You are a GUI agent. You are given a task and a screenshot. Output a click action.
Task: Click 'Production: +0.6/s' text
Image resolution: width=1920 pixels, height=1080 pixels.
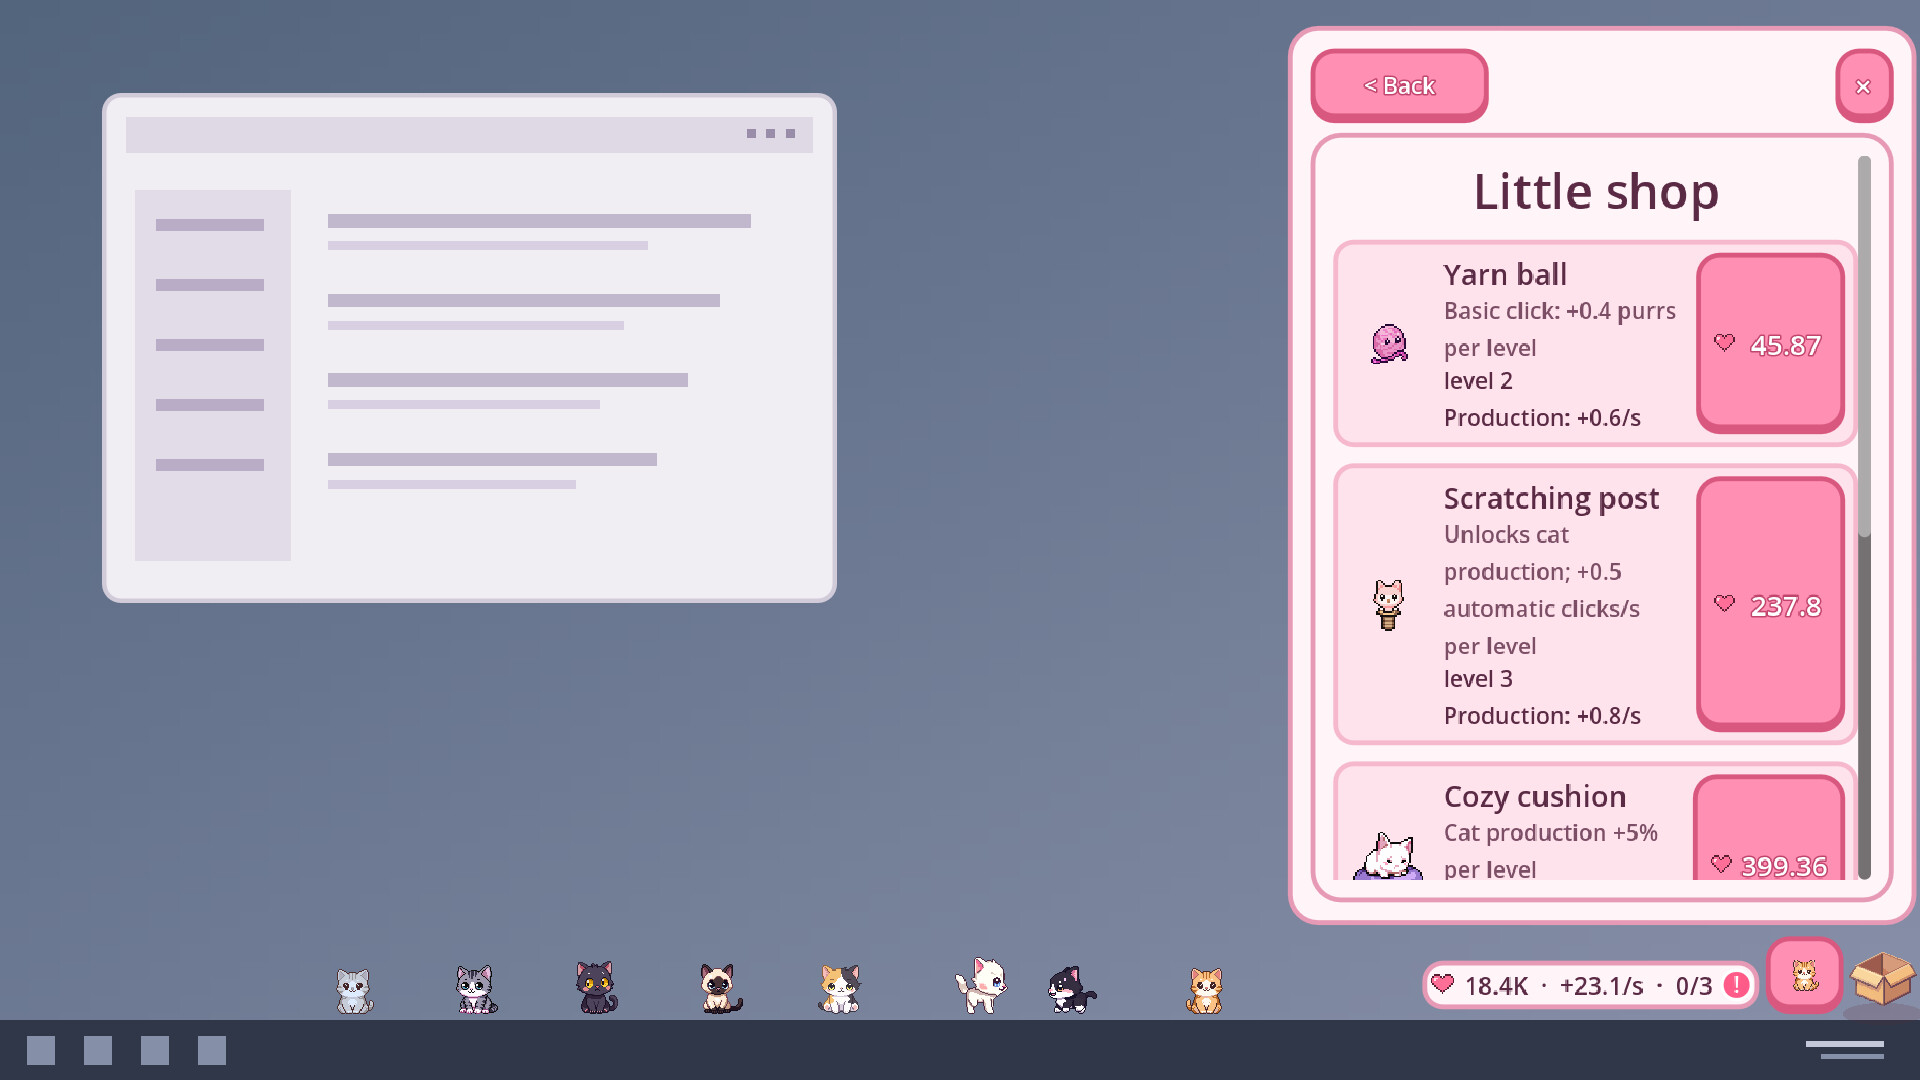[x=1542, y=418]
